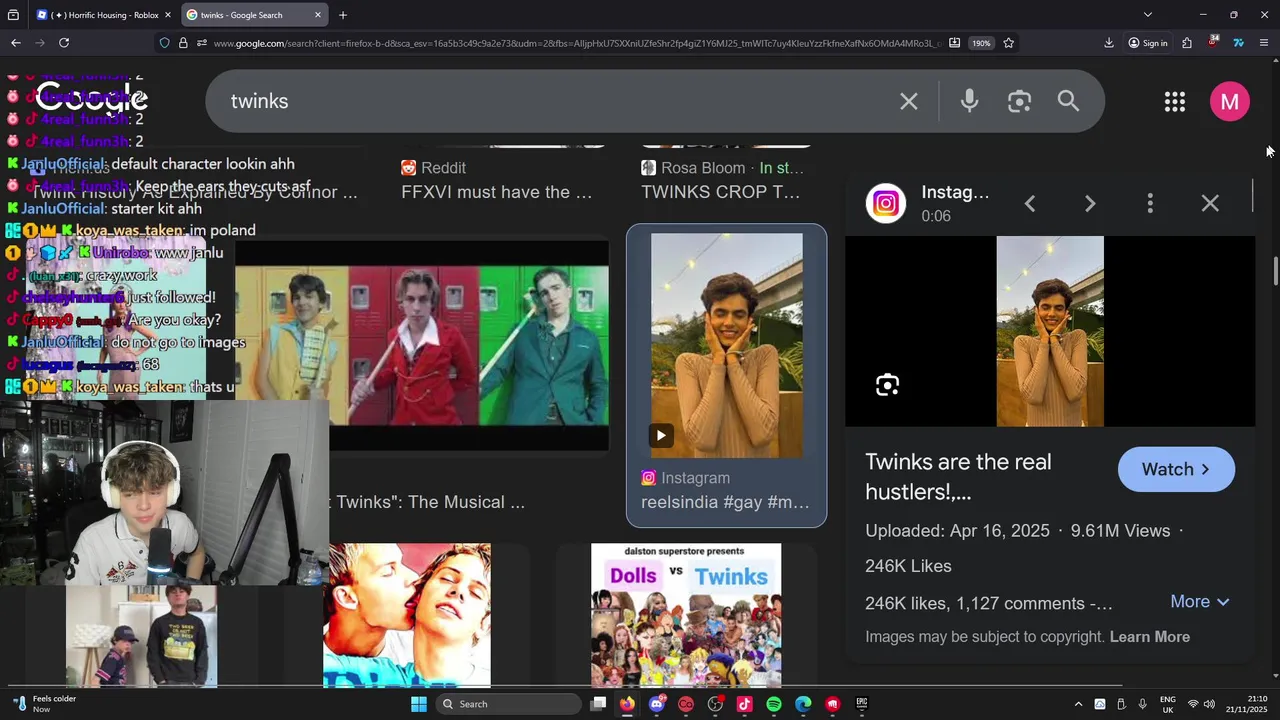
Task: Open Task View on the taskbar
Action: (x=598, y=704)
